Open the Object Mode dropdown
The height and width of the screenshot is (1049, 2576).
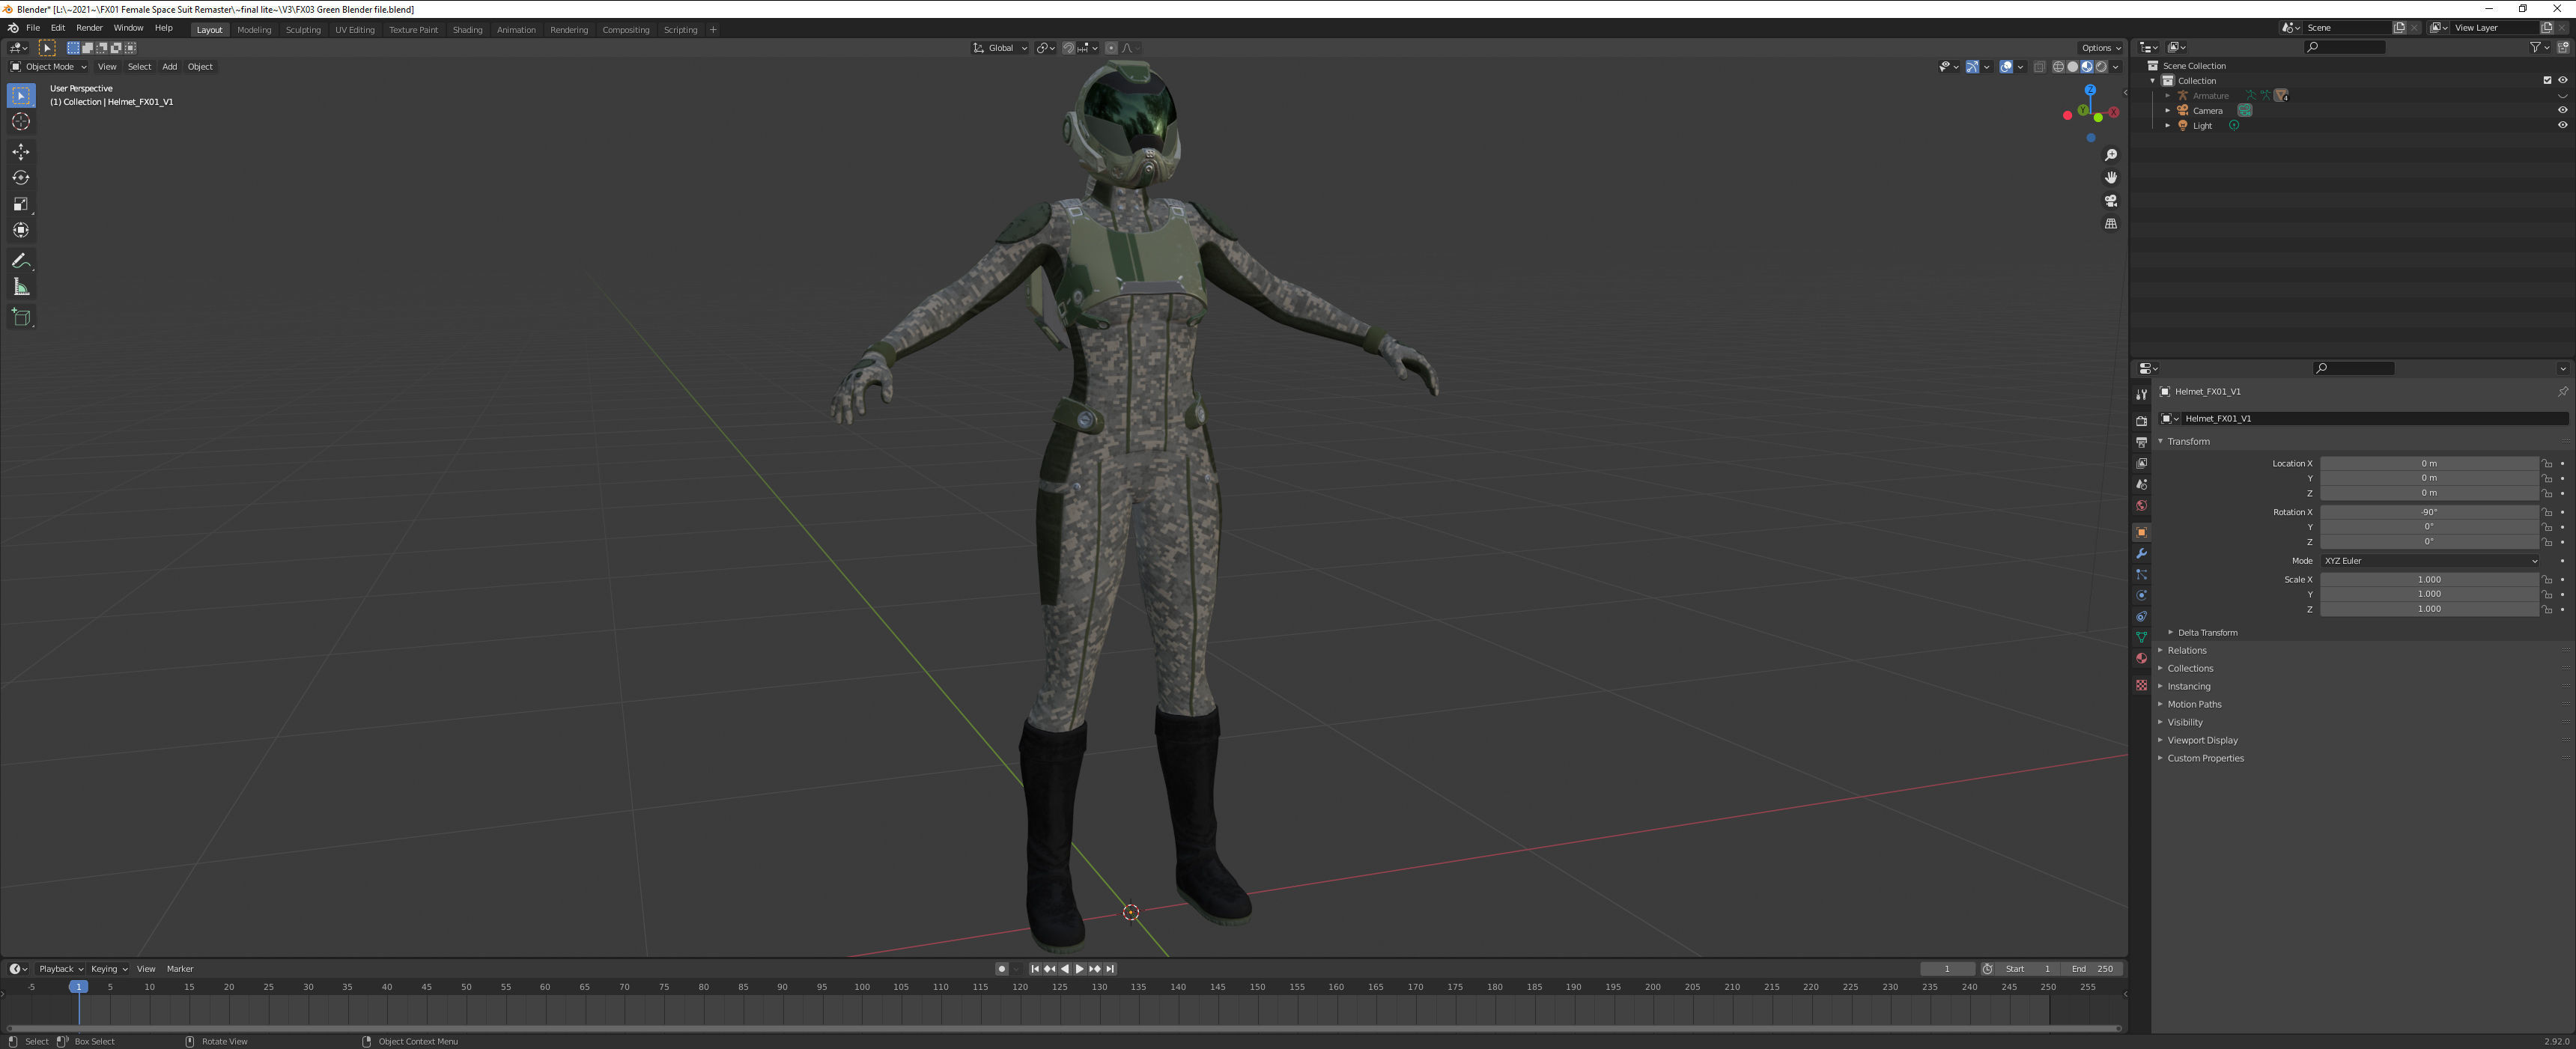click(49, 67)
